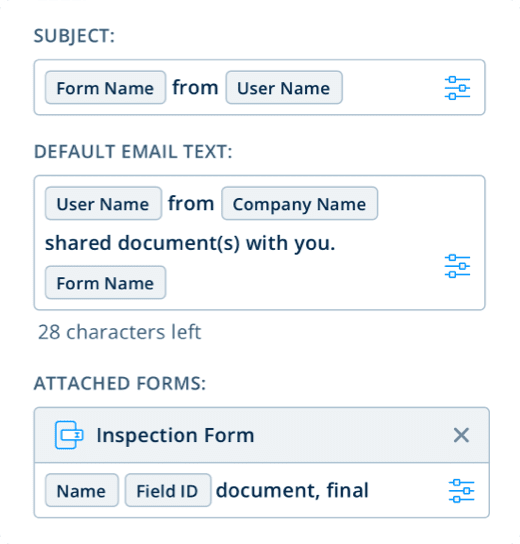Open the attached form name settings sliders icon
The height and width of the screenshot is (544, 520).
pyautogui.click(x=461, y=491)
